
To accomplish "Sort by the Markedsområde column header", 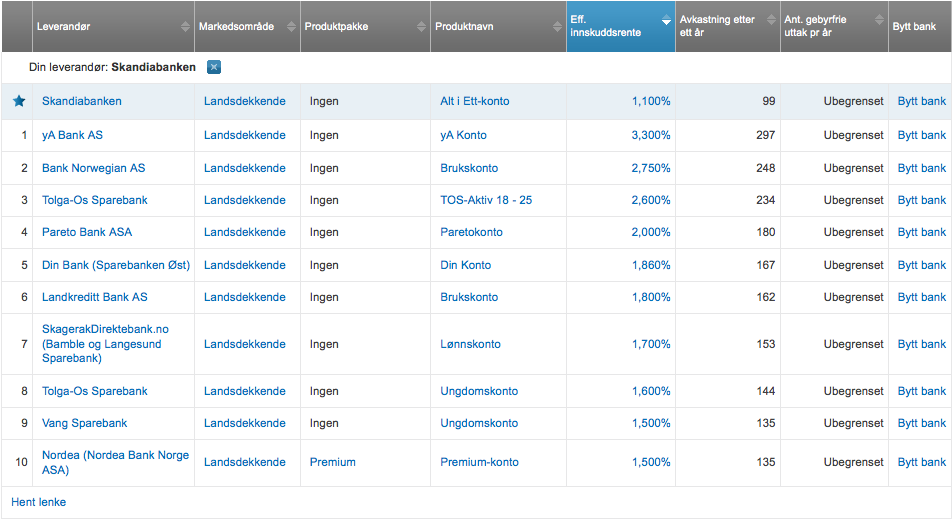I will coord(247,27).
